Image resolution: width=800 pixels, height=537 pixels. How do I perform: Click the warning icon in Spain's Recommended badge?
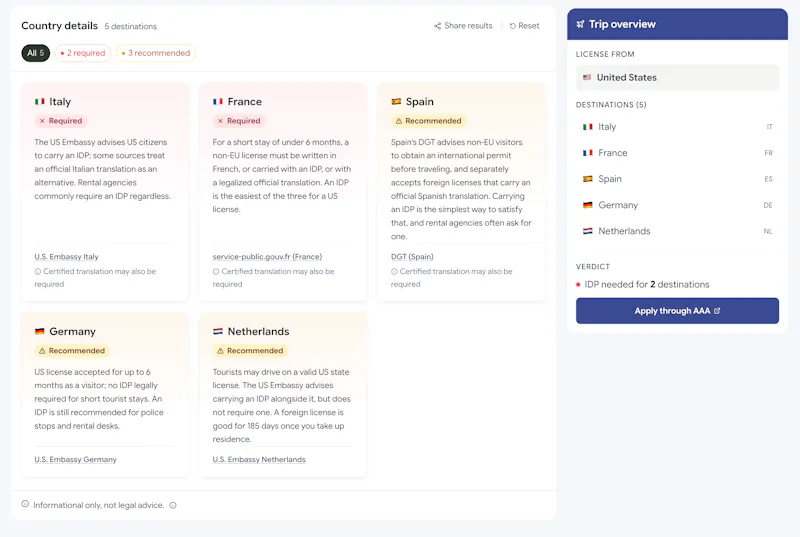399,121
